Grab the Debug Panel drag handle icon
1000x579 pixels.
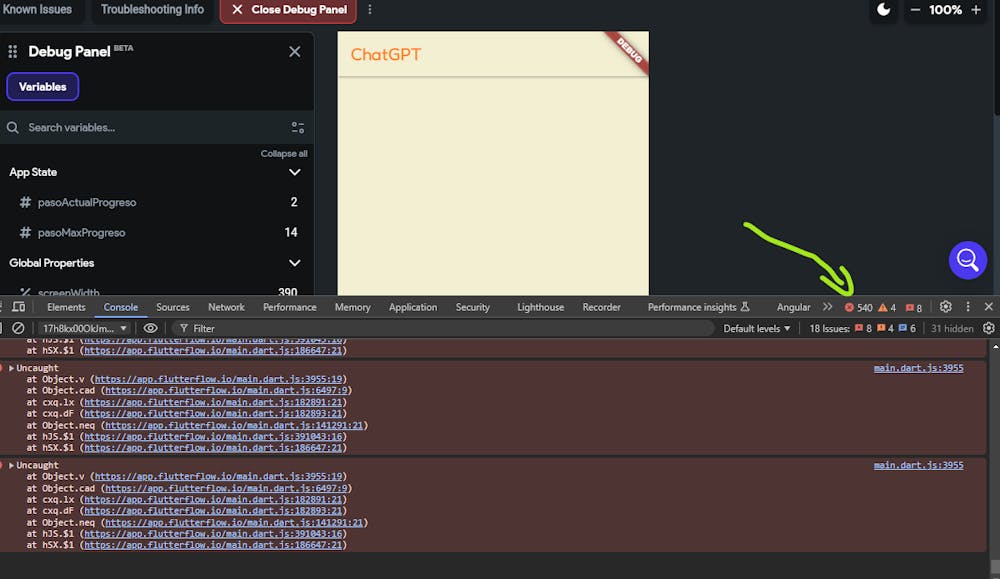(13, 52)
